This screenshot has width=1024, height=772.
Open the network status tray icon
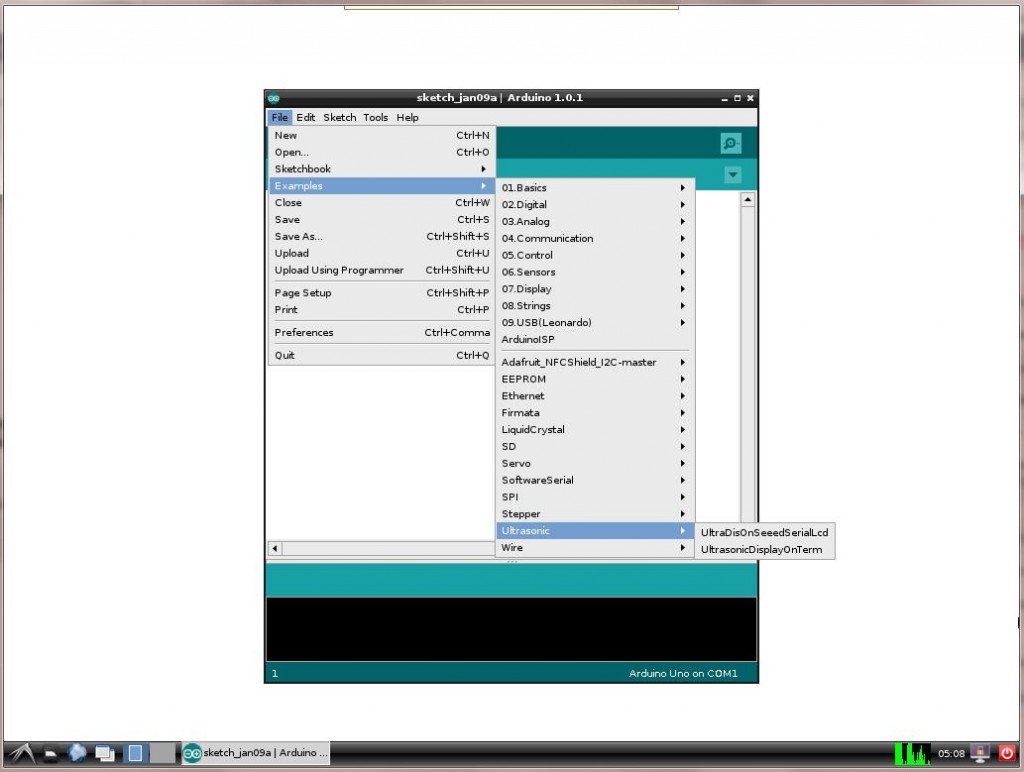pyautogui.click(x=981, y=753)
